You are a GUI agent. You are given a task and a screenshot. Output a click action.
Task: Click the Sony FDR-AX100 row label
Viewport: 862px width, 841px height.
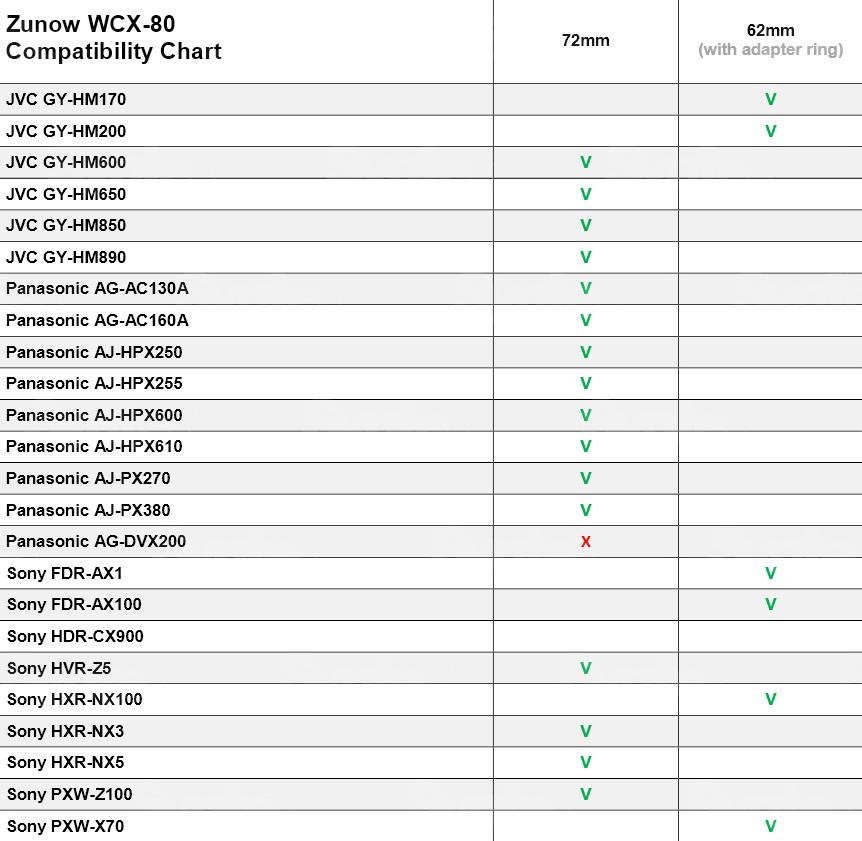(x=74, y=605)
